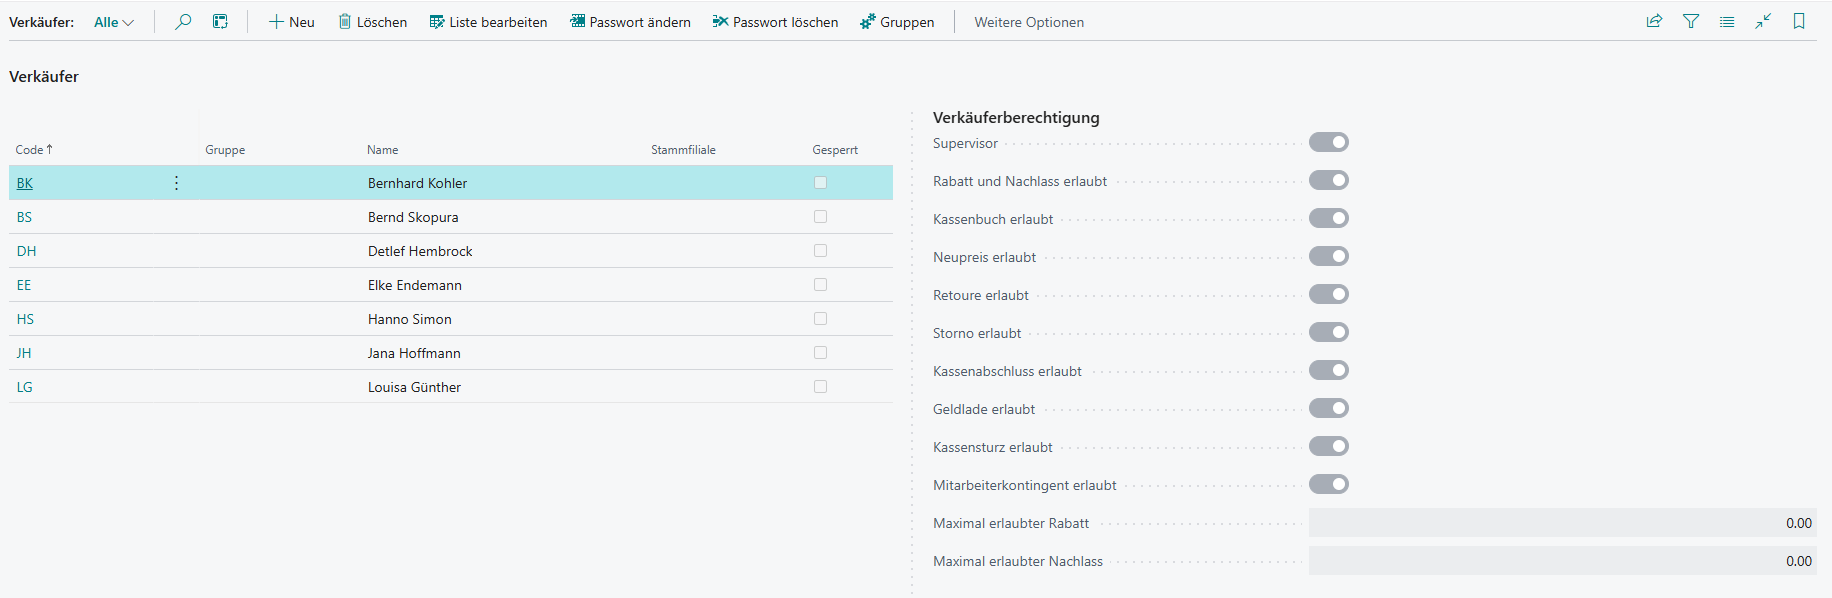Click the search magnifier icon

(183, 21)
